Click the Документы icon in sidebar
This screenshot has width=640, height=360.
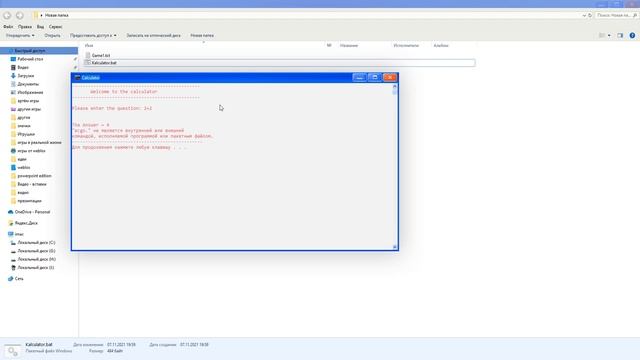13,84
